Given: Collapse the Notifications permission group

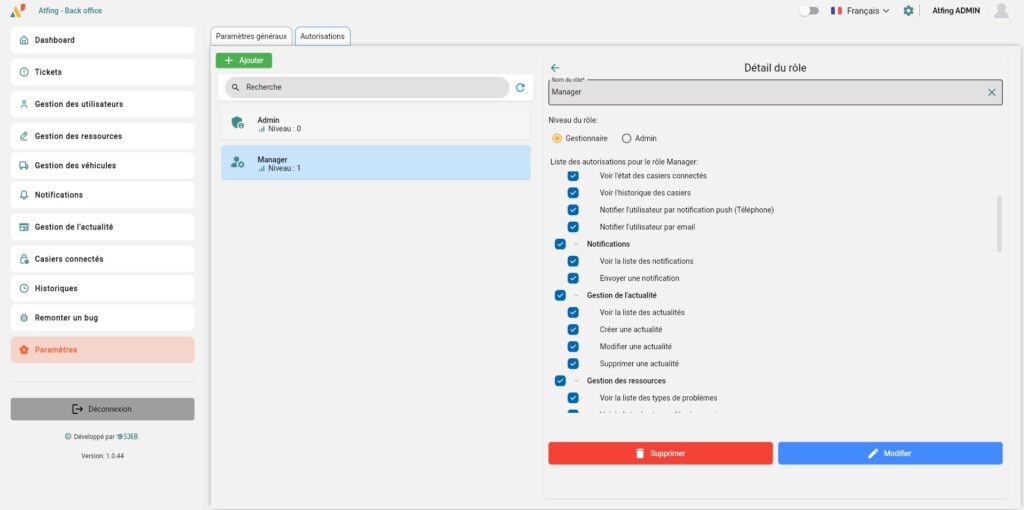Looking at the screenshot, I should coord(576,244).
